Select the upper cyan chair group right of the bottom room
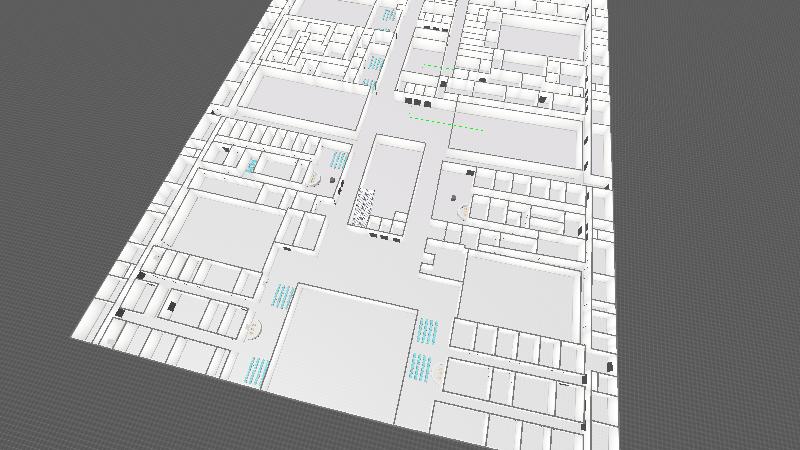This screenshot has width=800, height=450. [428, 330]
